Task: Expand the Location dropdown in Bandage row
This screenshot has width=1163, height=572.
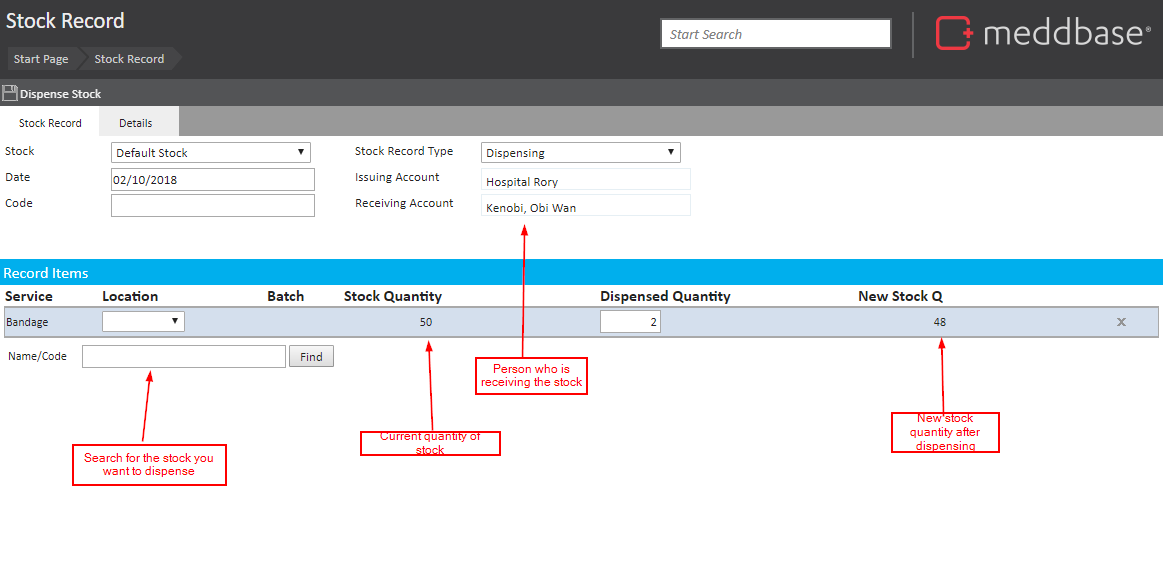Action: 143,321
